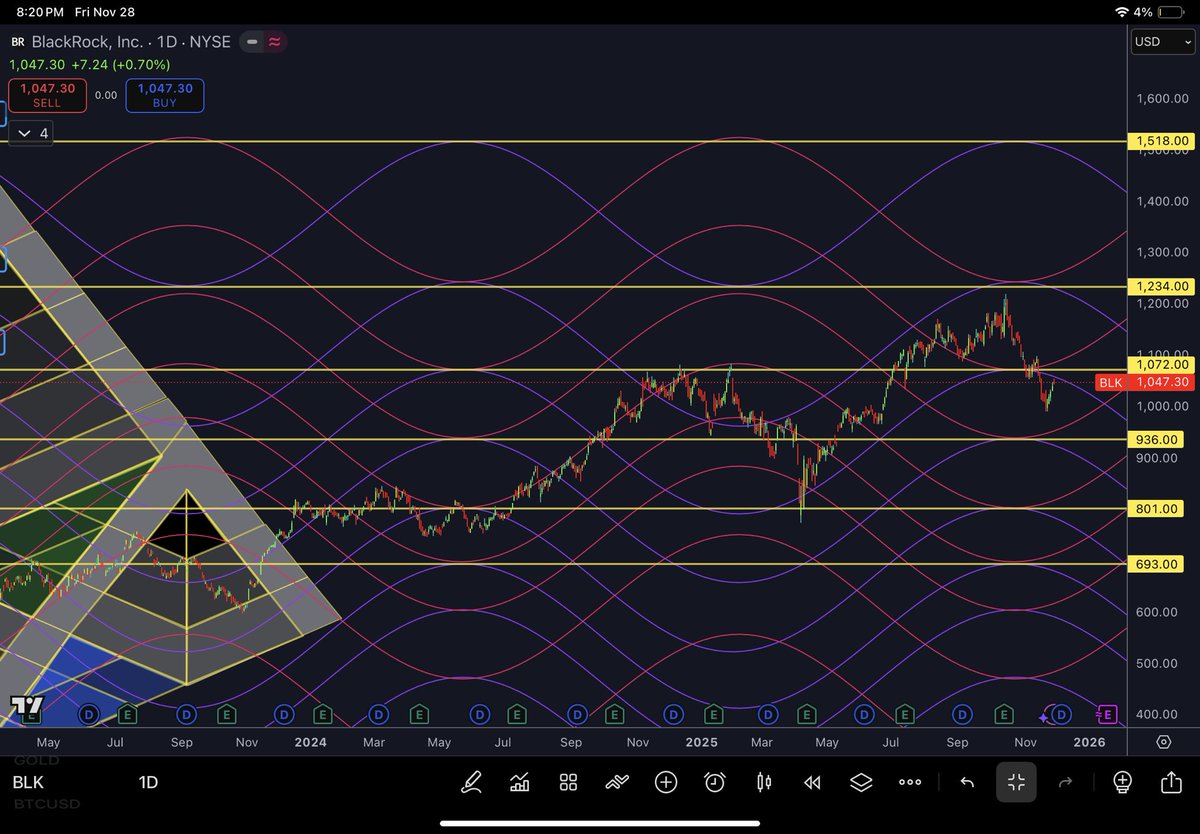Screen dimensions: 1200x834
Task: Tap the 0.00 spread value between Sell and Buy
Action: coord(106,96)
